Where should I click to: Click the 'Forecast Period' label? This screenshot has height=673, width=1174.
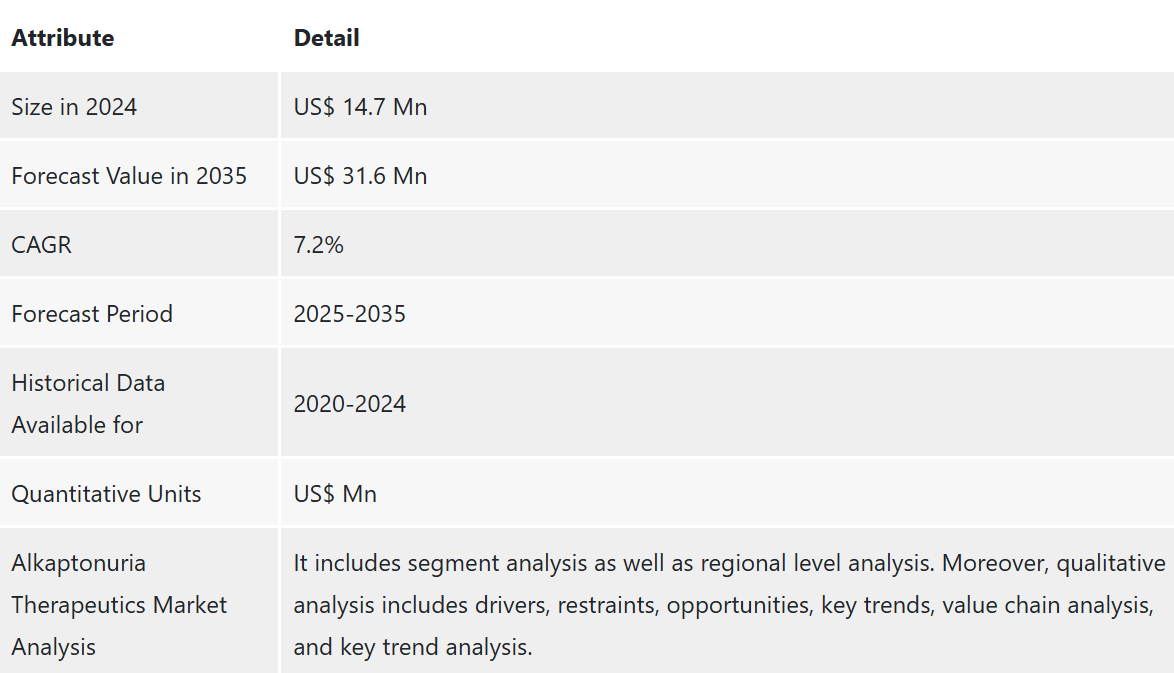[92, 314]
